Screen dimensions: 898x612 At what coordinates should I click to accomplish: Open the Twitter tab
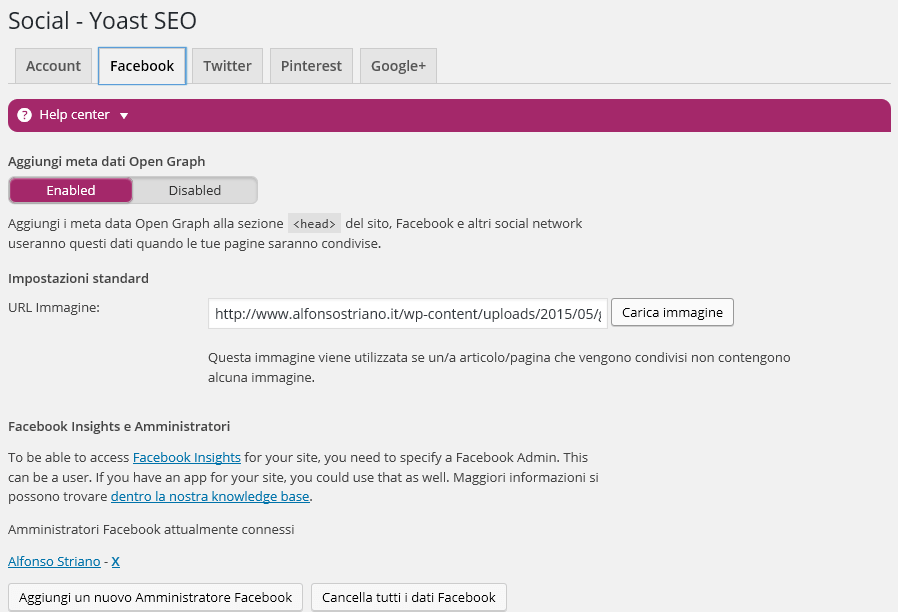227,66
